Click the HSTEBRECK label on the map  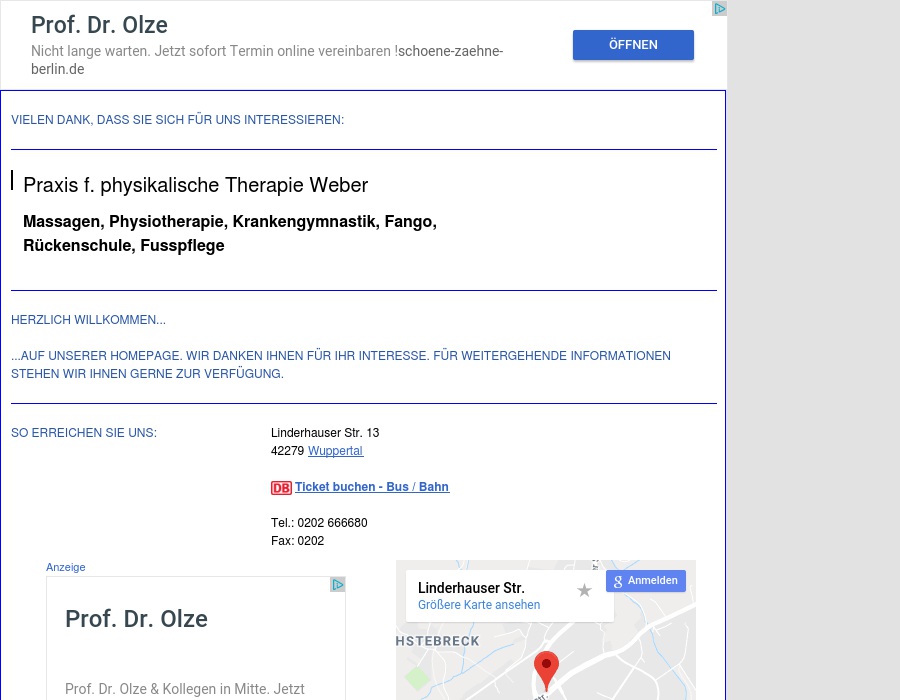coord(437,641)
